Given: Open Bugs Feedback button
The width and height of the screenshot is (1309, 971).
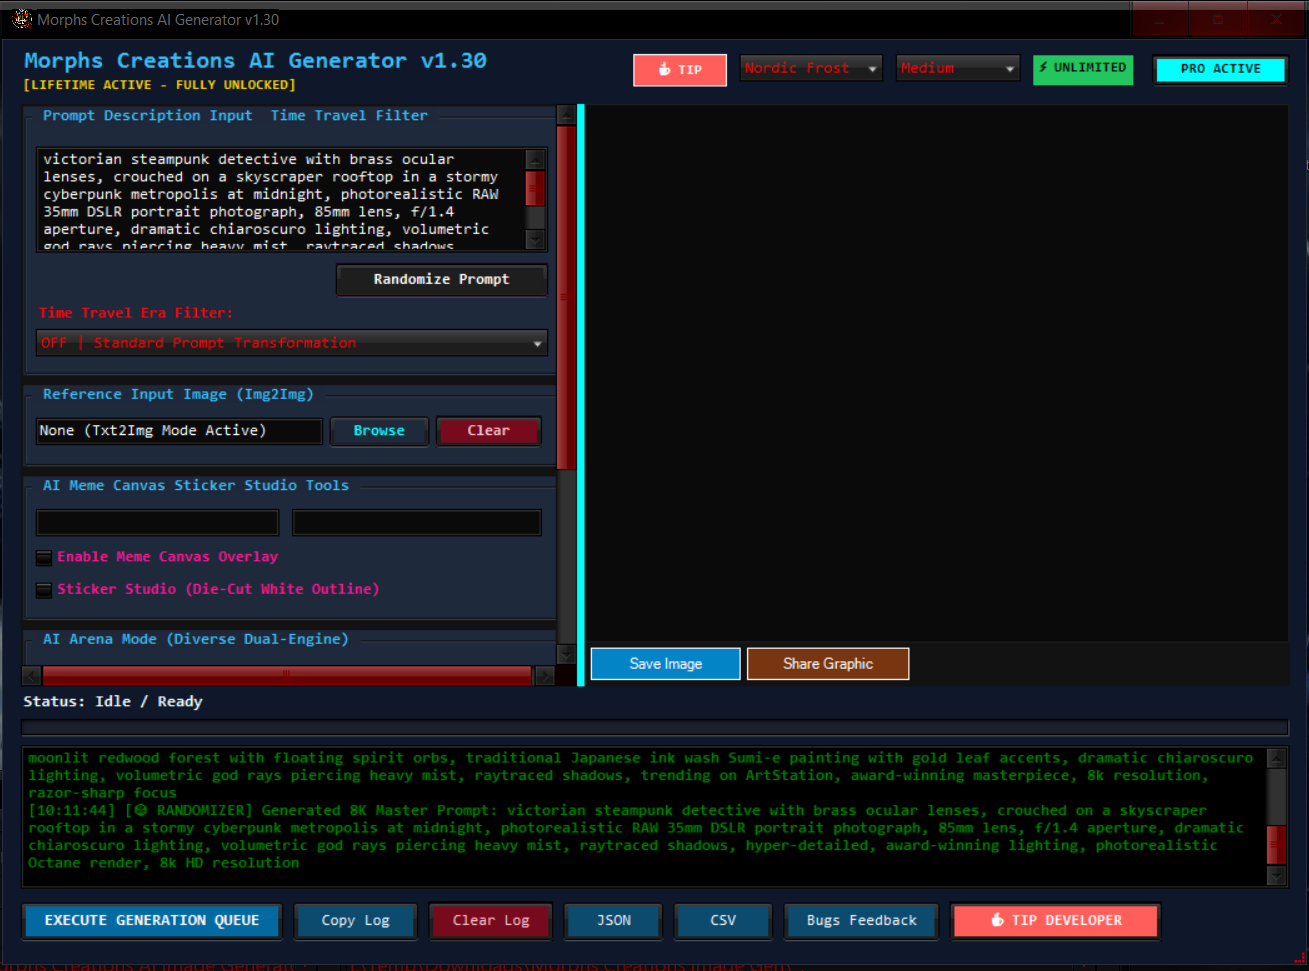Looking at the screenshot, I should [x=861, y=921].
